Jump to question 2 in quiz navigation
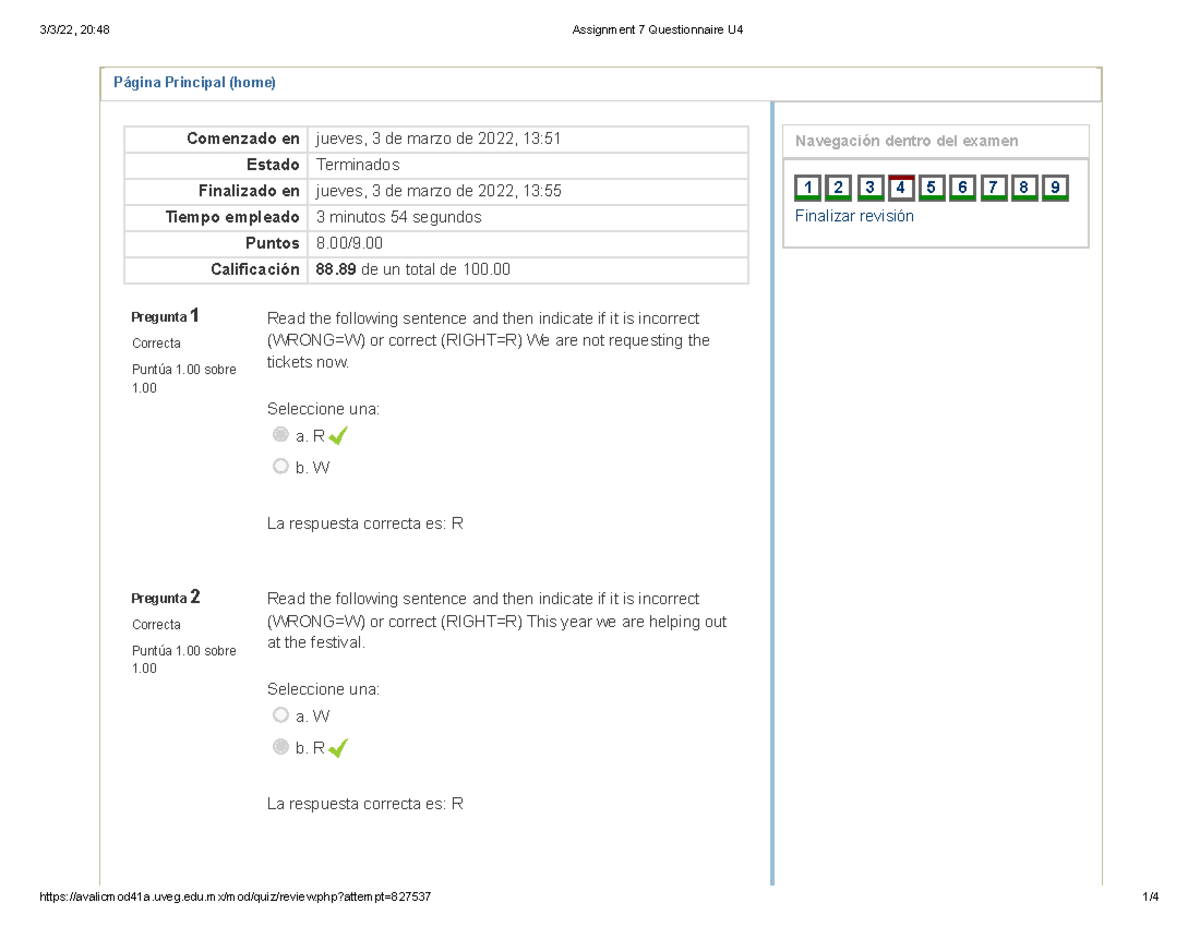The image size is (1200, 927). tap(840, 188)
